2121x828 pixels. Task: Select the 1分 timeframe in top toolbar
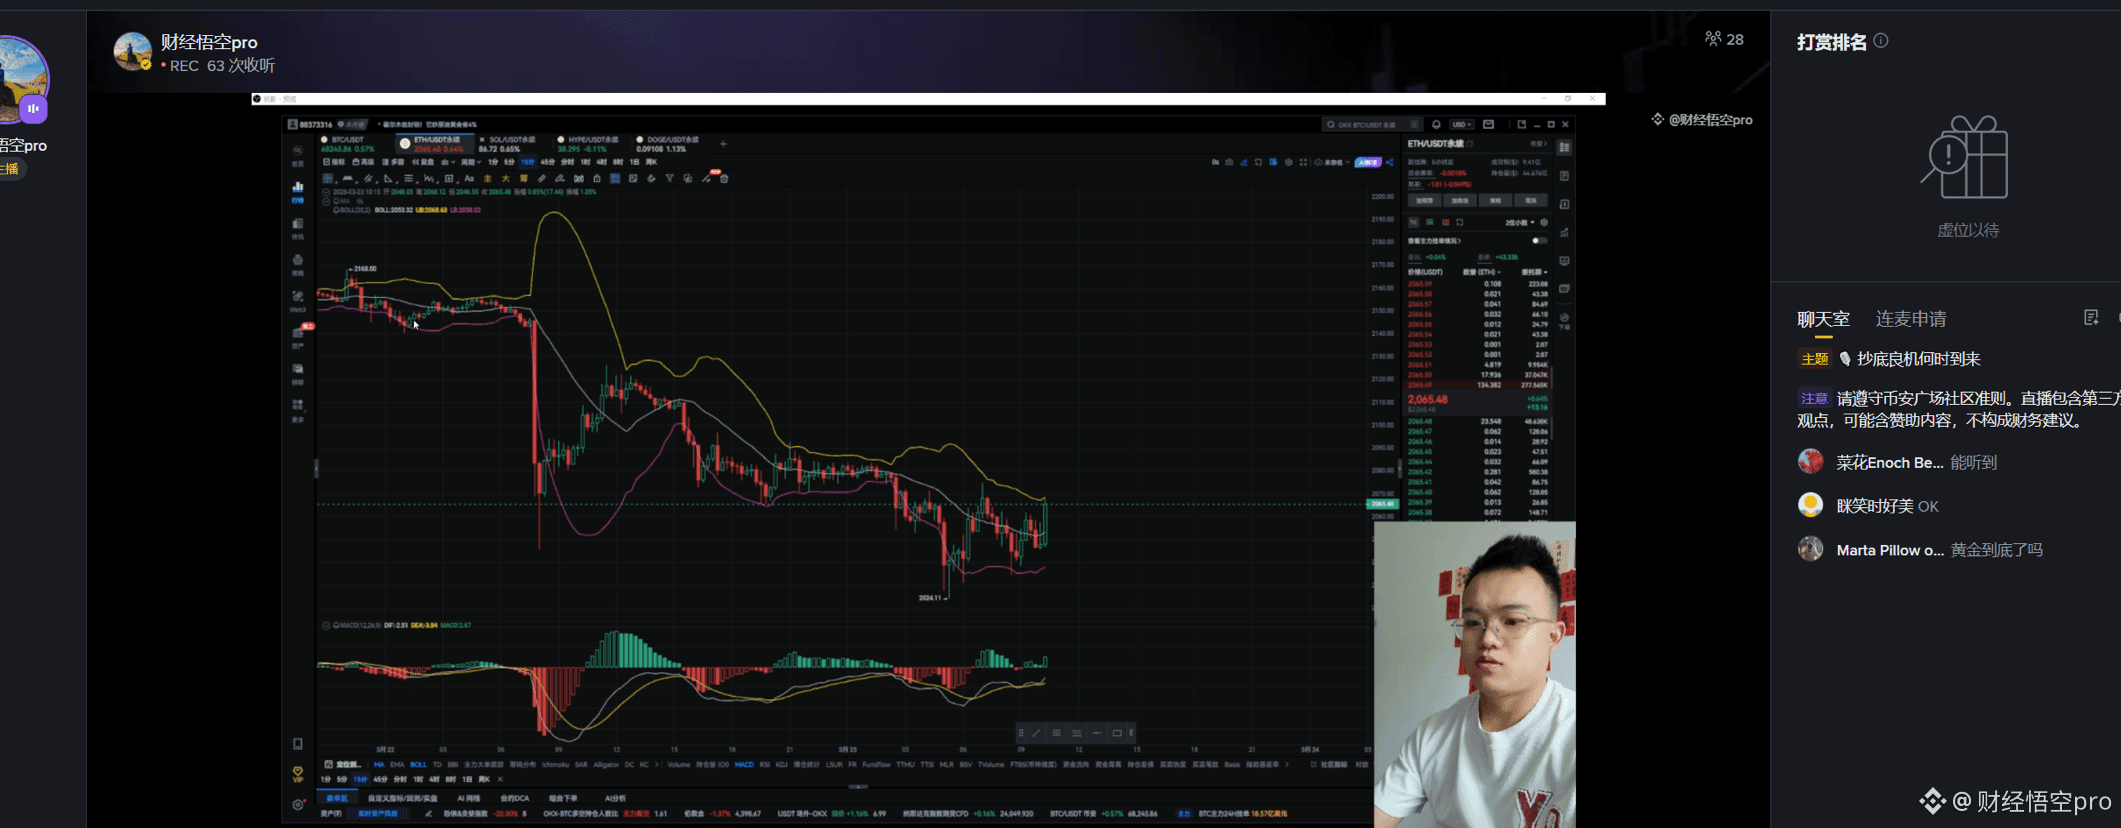point(493,162)
